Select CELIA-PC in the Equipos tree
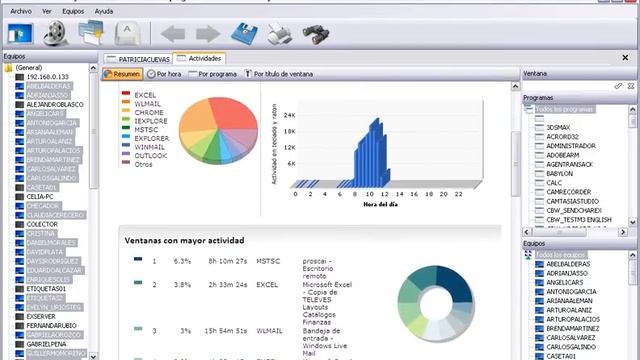The image size is (640, 360). point(40,197)
